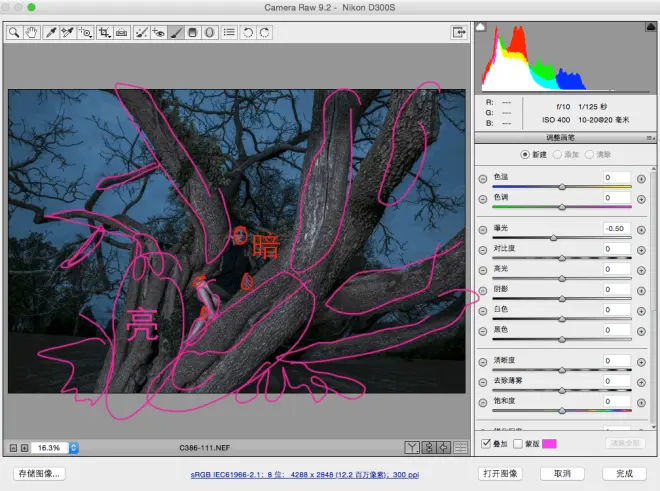This screenshot has height=491, width=660.
Task: Toggle between current and default settings icon
Action: point(460,447)
